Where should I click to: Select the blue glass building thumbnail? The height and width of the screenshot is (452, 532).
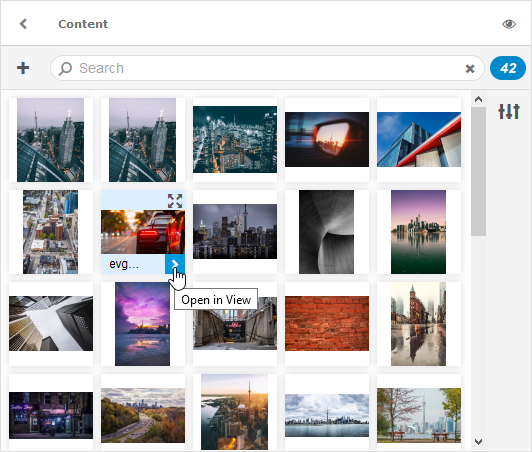(419, 139)
